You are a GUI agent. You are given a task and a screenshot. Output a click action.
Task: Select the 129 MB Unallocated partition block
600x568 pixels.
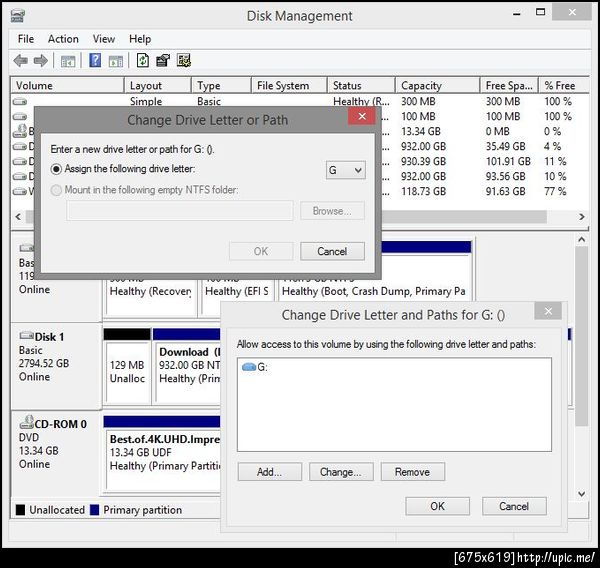click(x=127, y=366)
